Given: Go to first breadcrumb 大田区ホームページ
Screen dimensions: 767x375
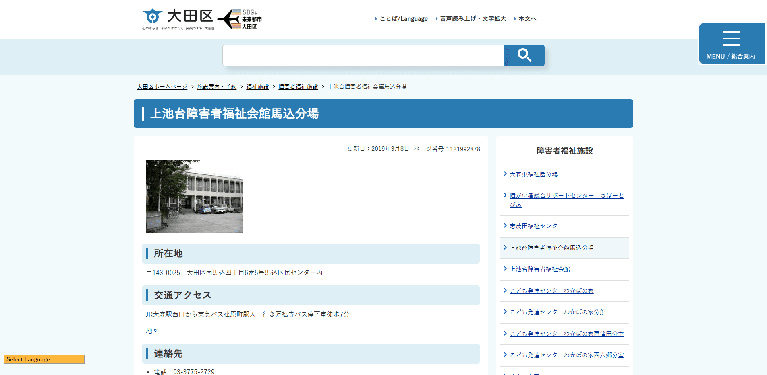Looking at the screenshot, I should pyautogui.click(x=162, y=87).
